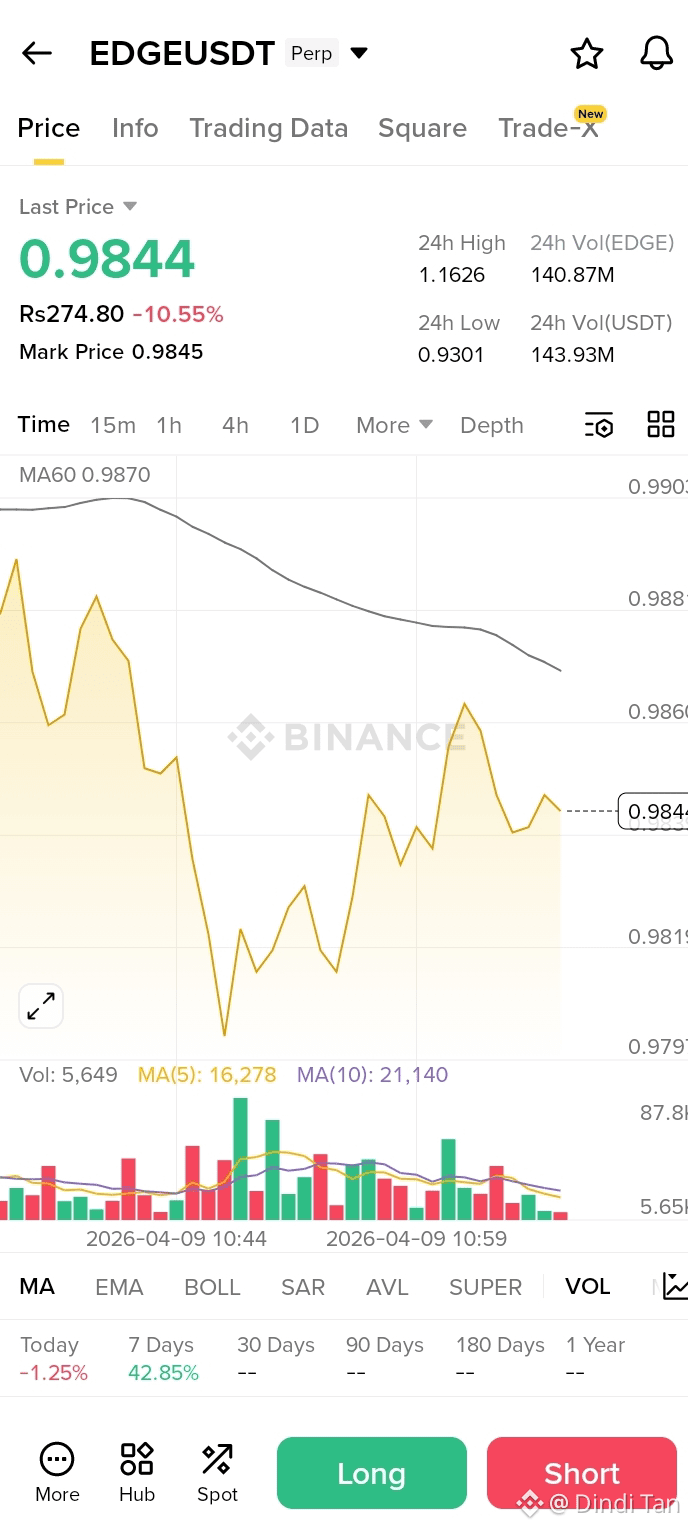Open price alert bell icon
This screenshot has height=1529, width=688.
click(657, 53)
